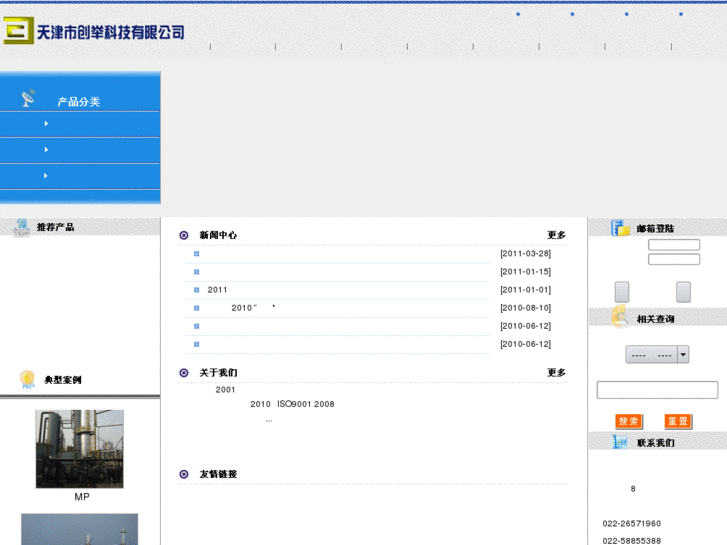Open the 典型案例 section heading
Screen dimensions: 727x545
(x=63, y=380)
